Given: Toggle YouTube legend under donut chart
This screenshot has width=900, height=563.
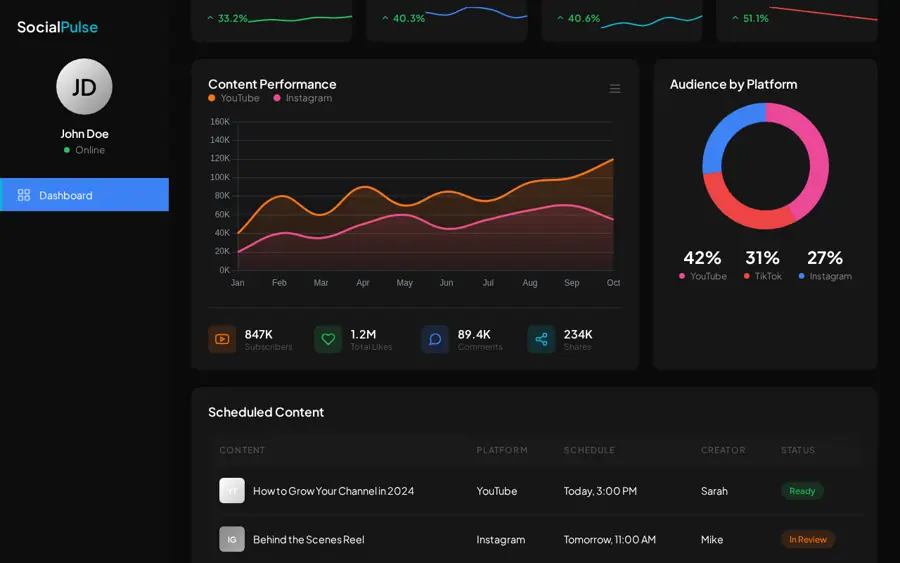Looking at the screenshot, I should click(703, 276).
